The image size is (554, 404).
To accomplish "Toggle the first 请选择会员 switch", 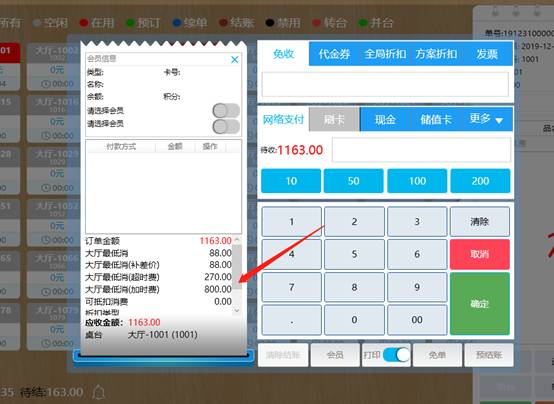I will tap(226, 111).
